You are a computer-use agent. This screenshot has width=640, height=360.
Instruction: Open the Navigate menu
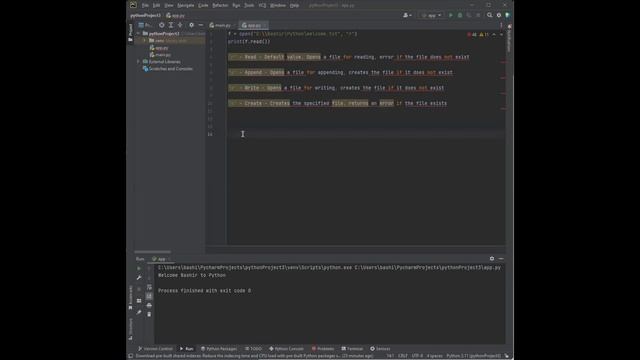186,5
